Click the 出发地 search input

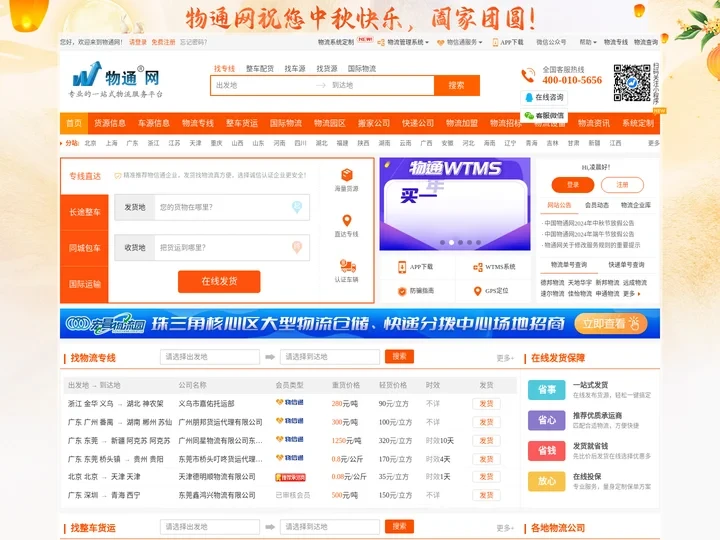262,85
